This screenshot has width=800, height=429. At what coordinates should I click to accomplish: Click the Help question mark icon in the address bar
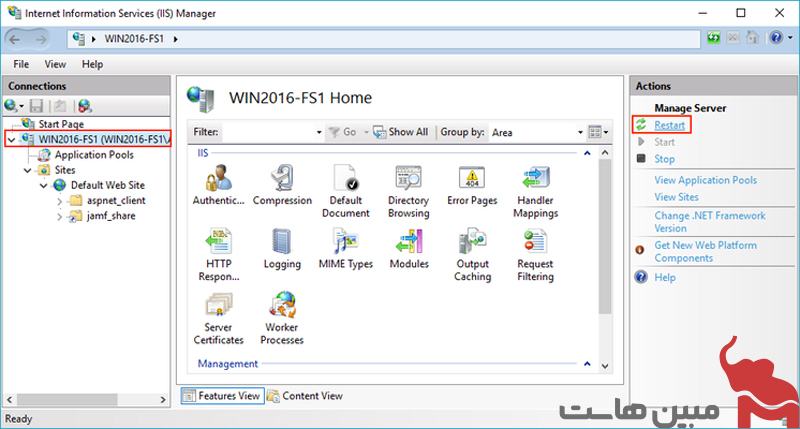click(776, 38)
